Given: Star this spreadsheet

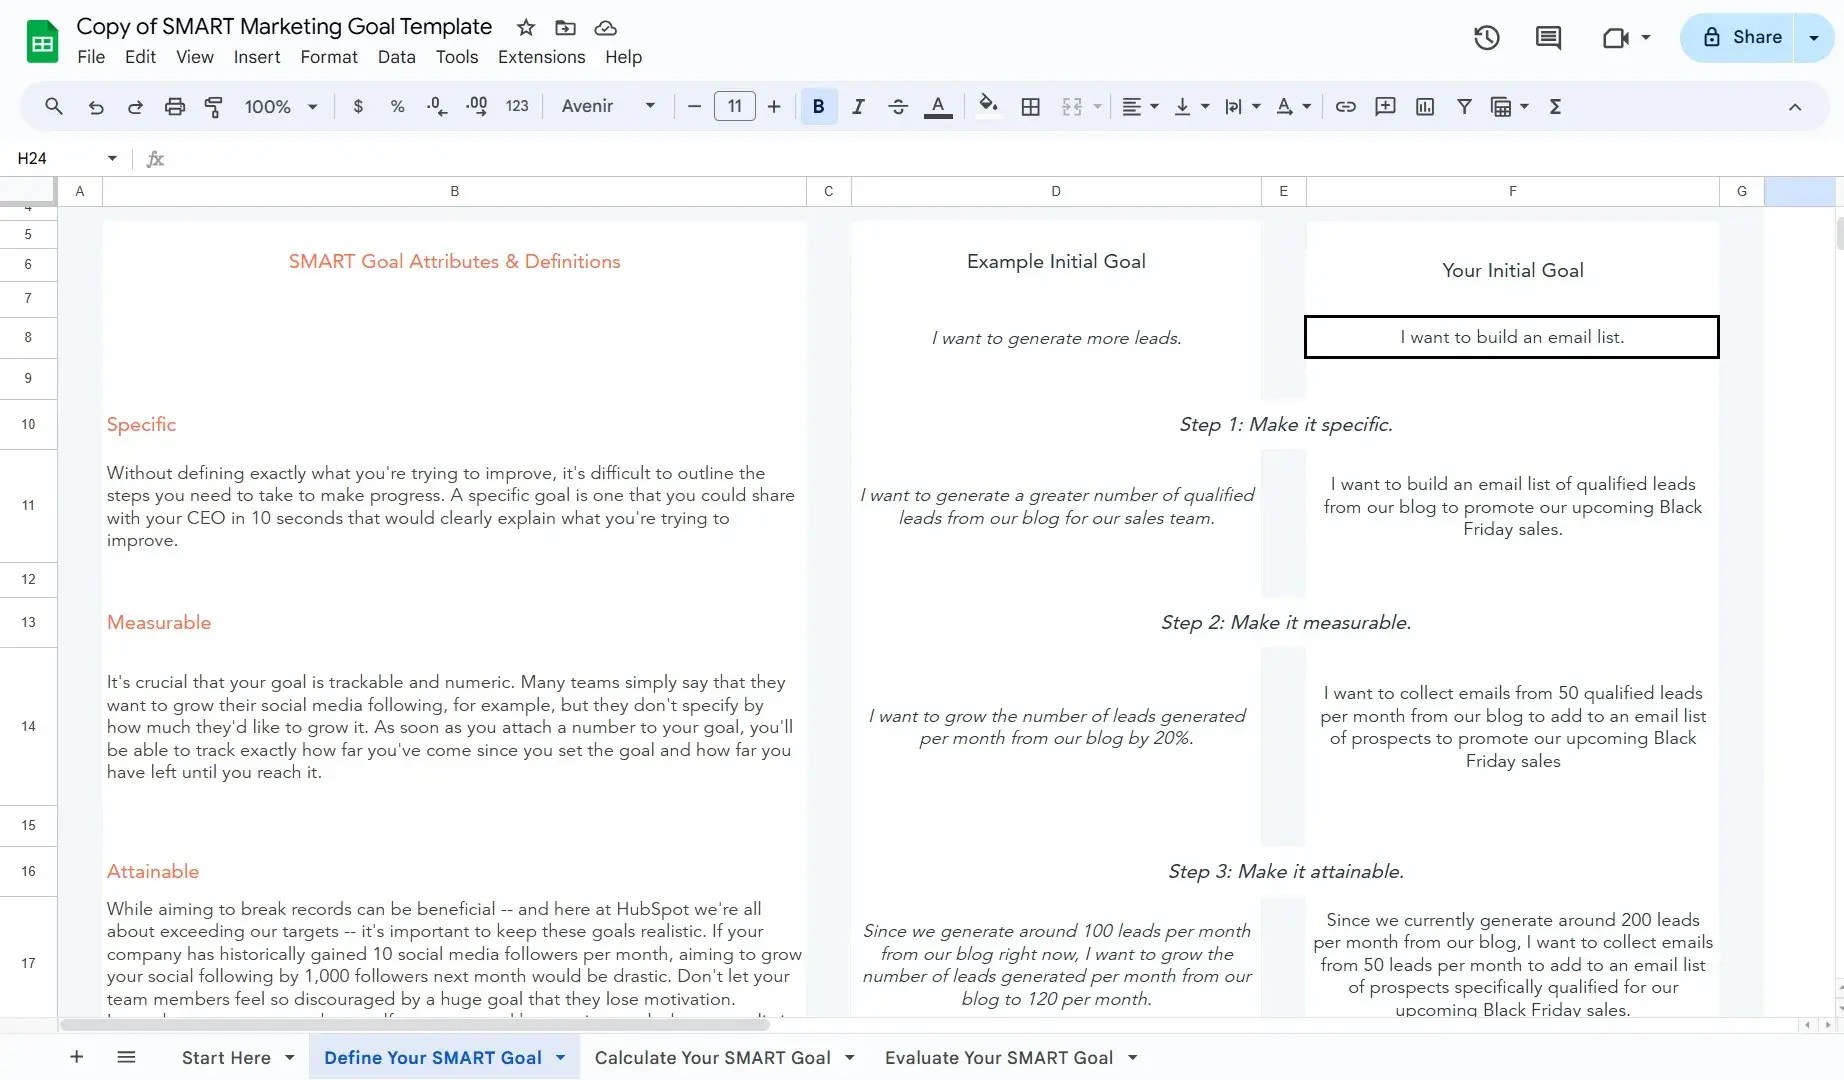Looking at the screenshot, I should pyautogui.click(x=526, y=27).
